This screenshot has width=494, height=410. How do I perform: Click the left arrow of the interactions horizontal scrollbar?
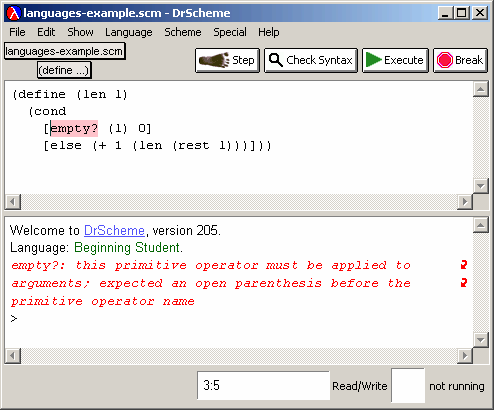pos(13,356)
